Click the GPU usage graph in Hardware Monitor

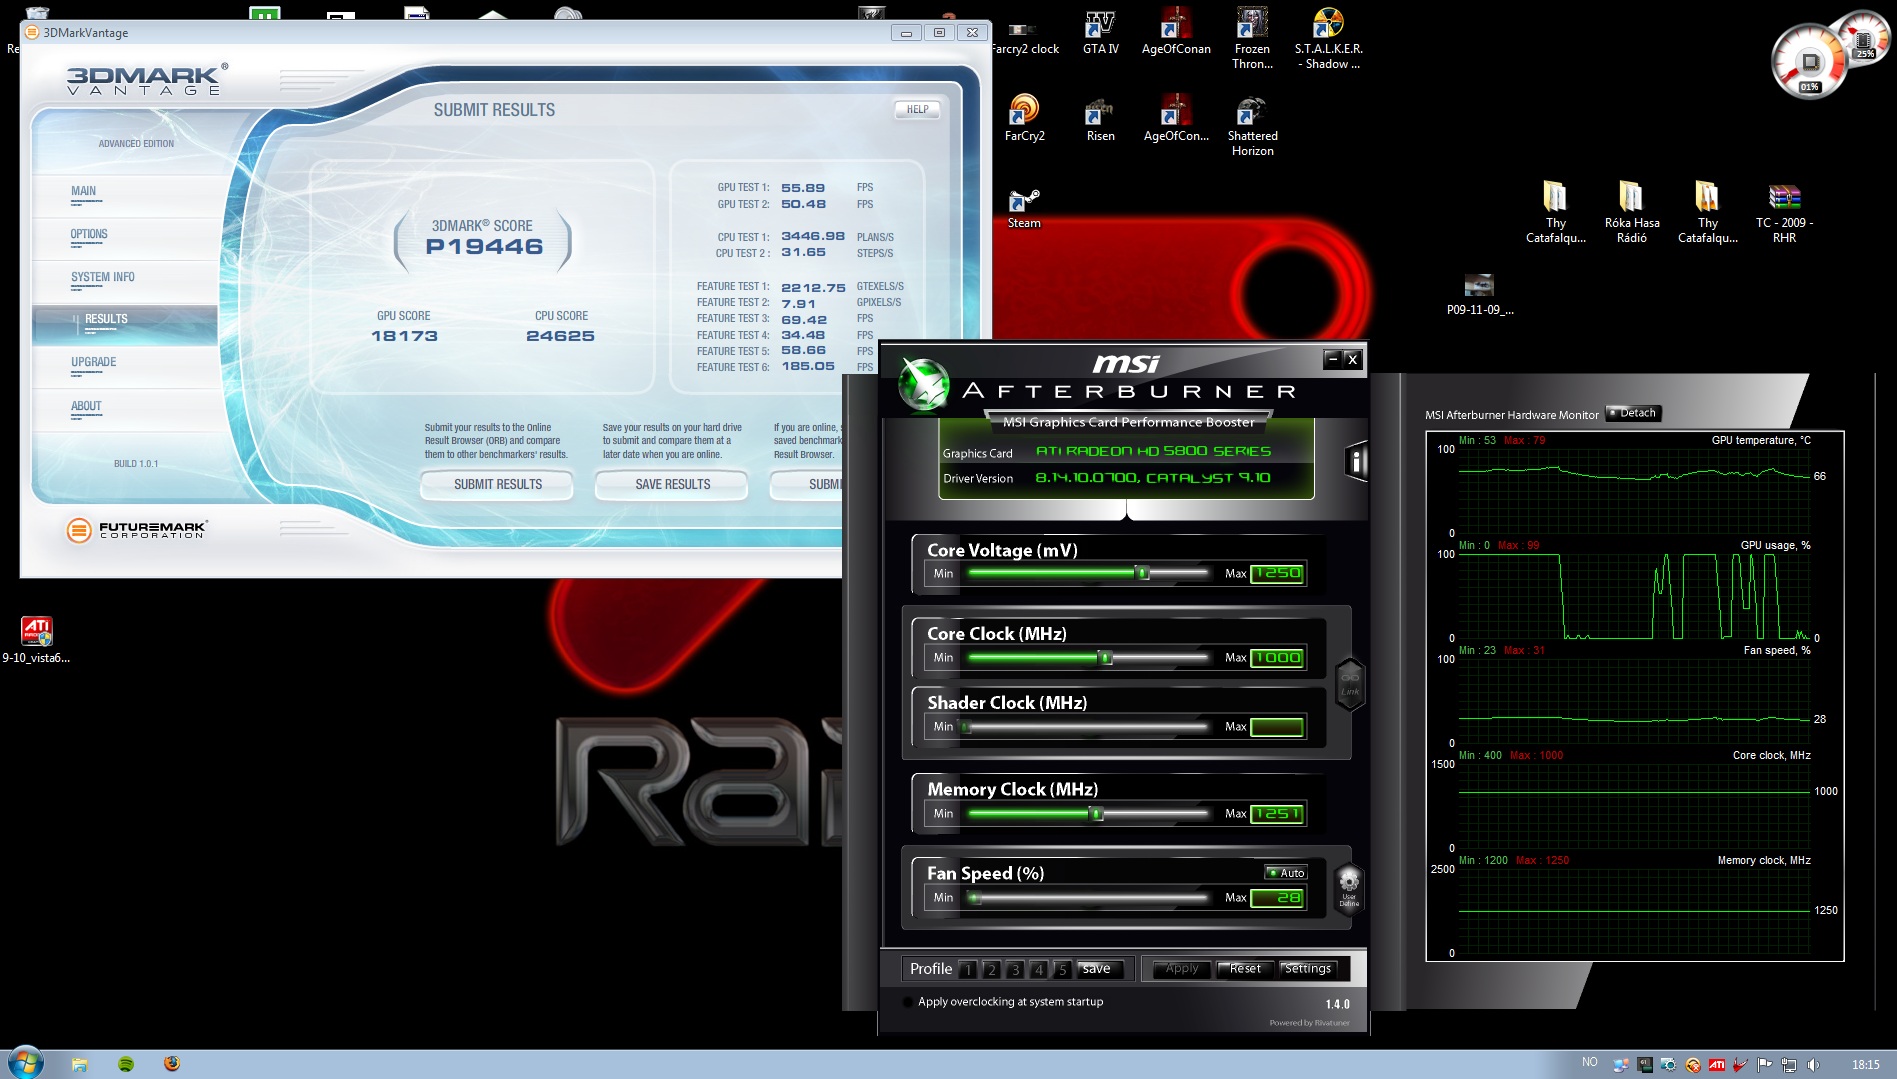coord(1634,596)
